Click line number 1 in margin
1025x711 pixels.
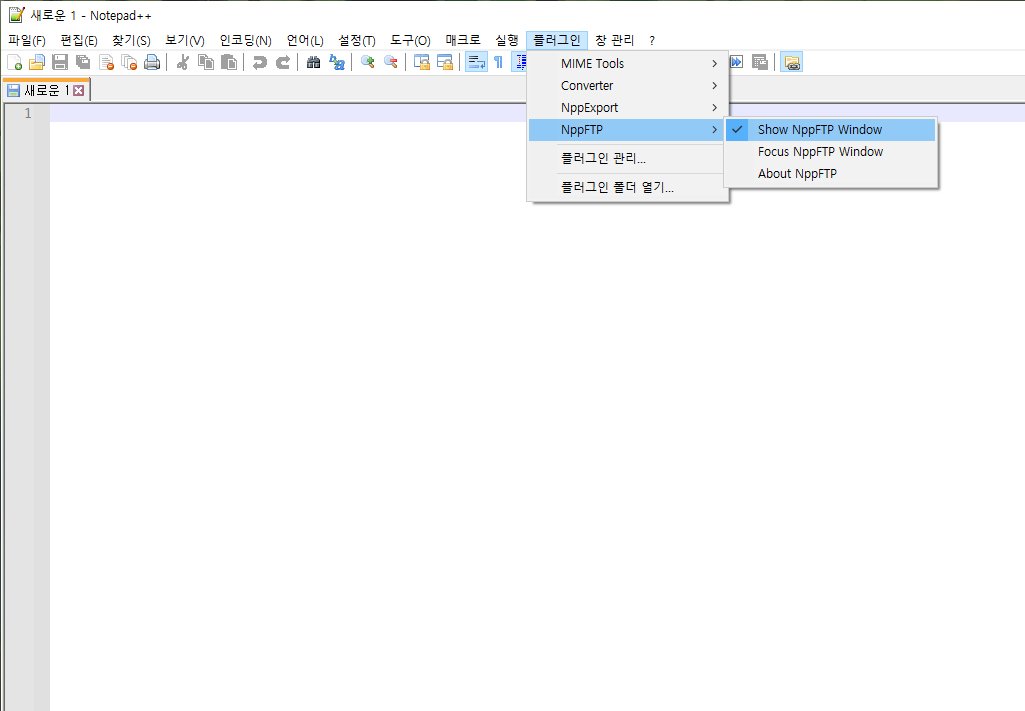tap(27, 113)
